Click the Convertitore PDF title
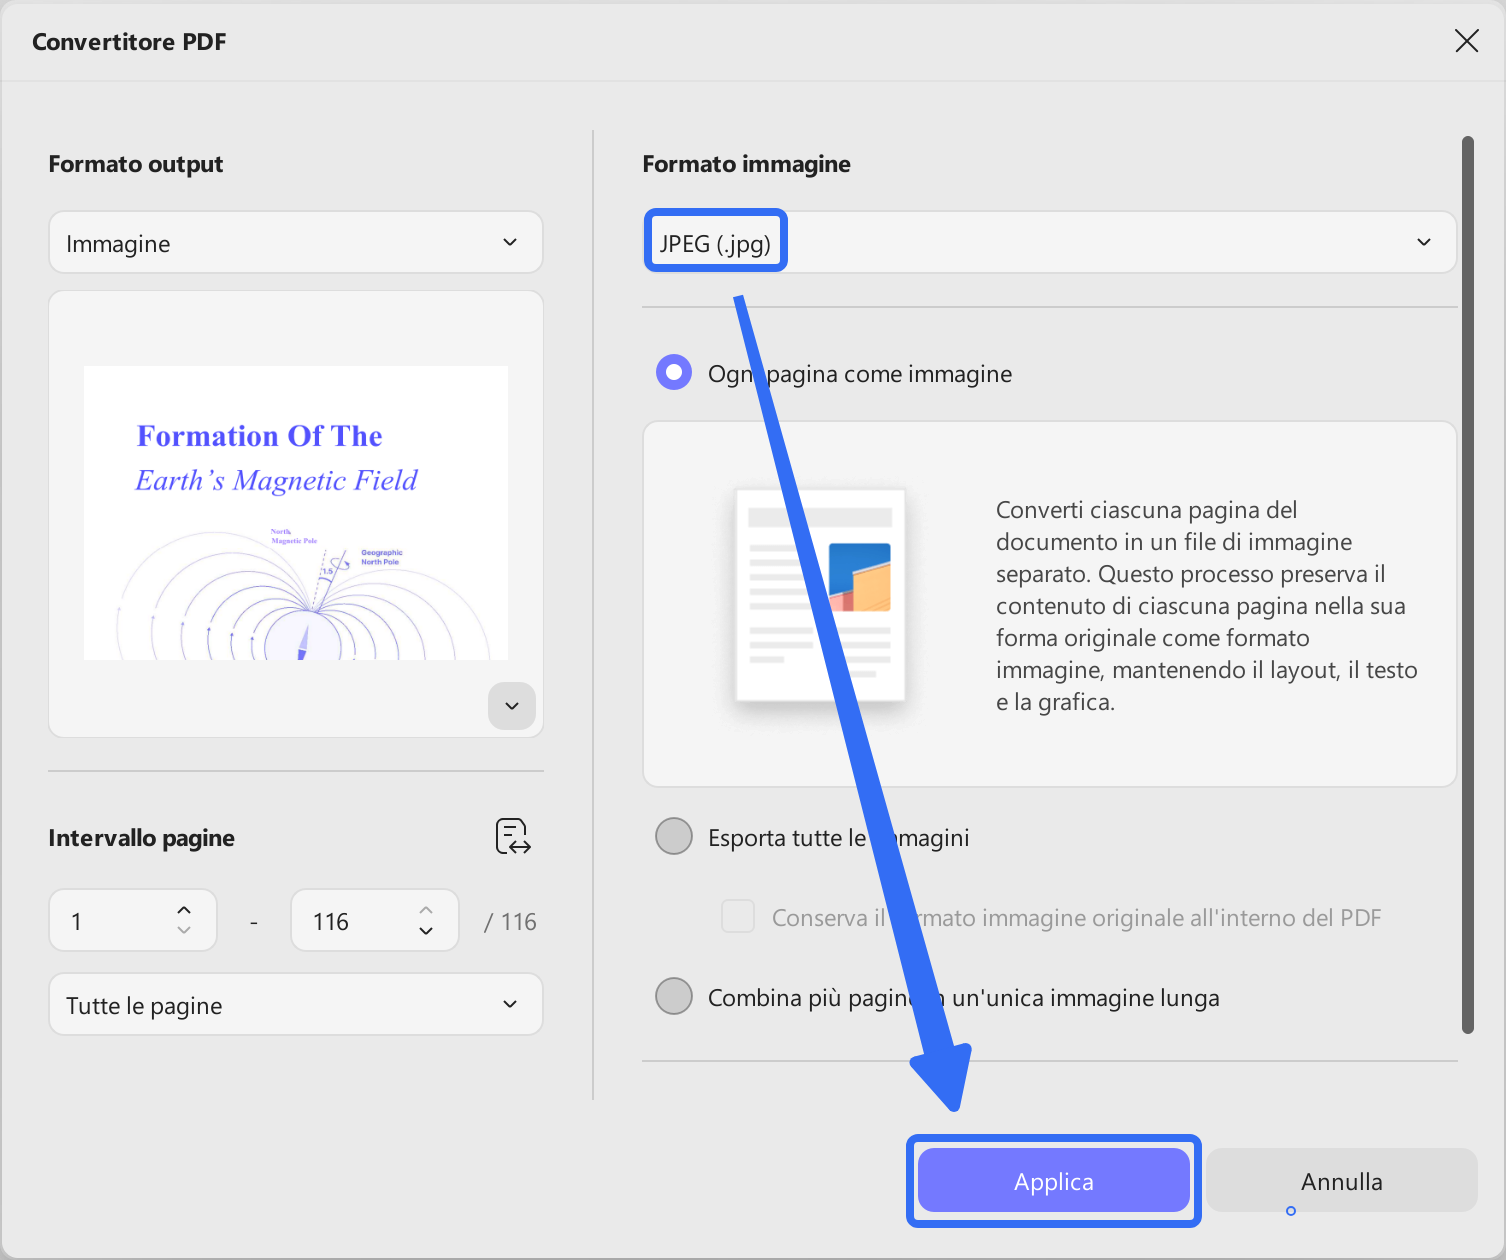The height and width of the screenshot is (1260, 1506). click(129, 42)
